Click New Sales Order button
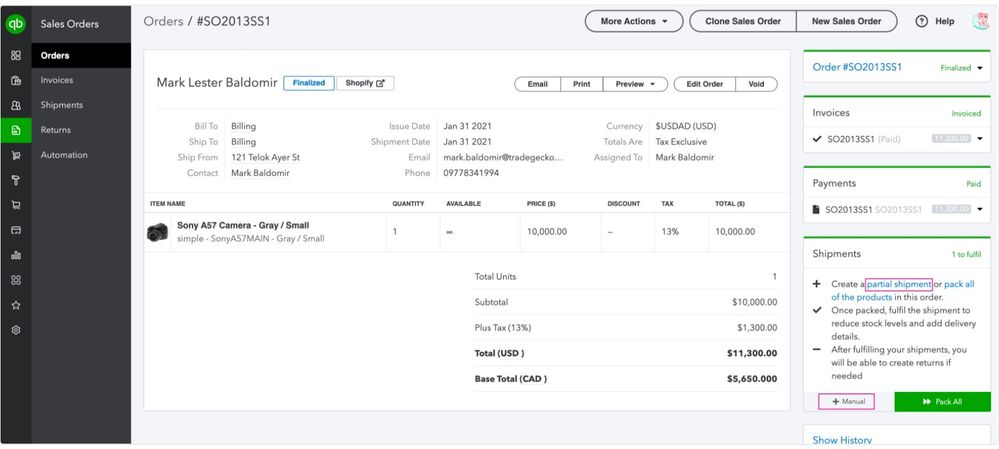999x449 pixels. pos(846,21)
